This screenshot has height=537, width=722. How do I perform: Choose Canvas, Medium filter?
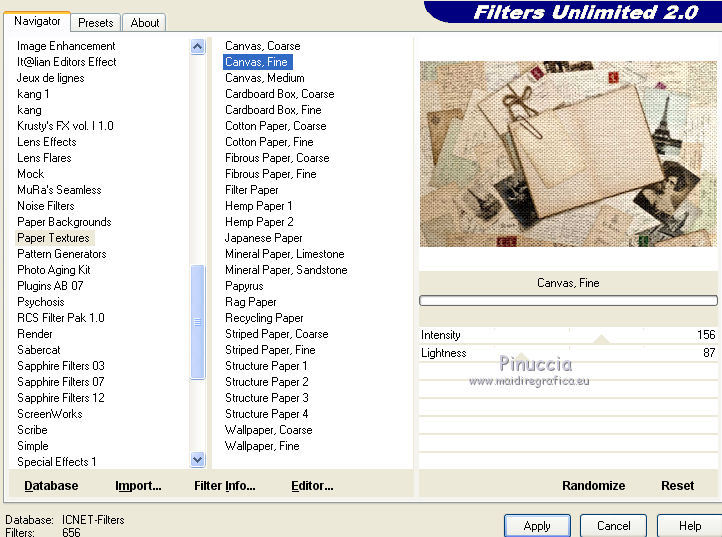click(265, 78)
